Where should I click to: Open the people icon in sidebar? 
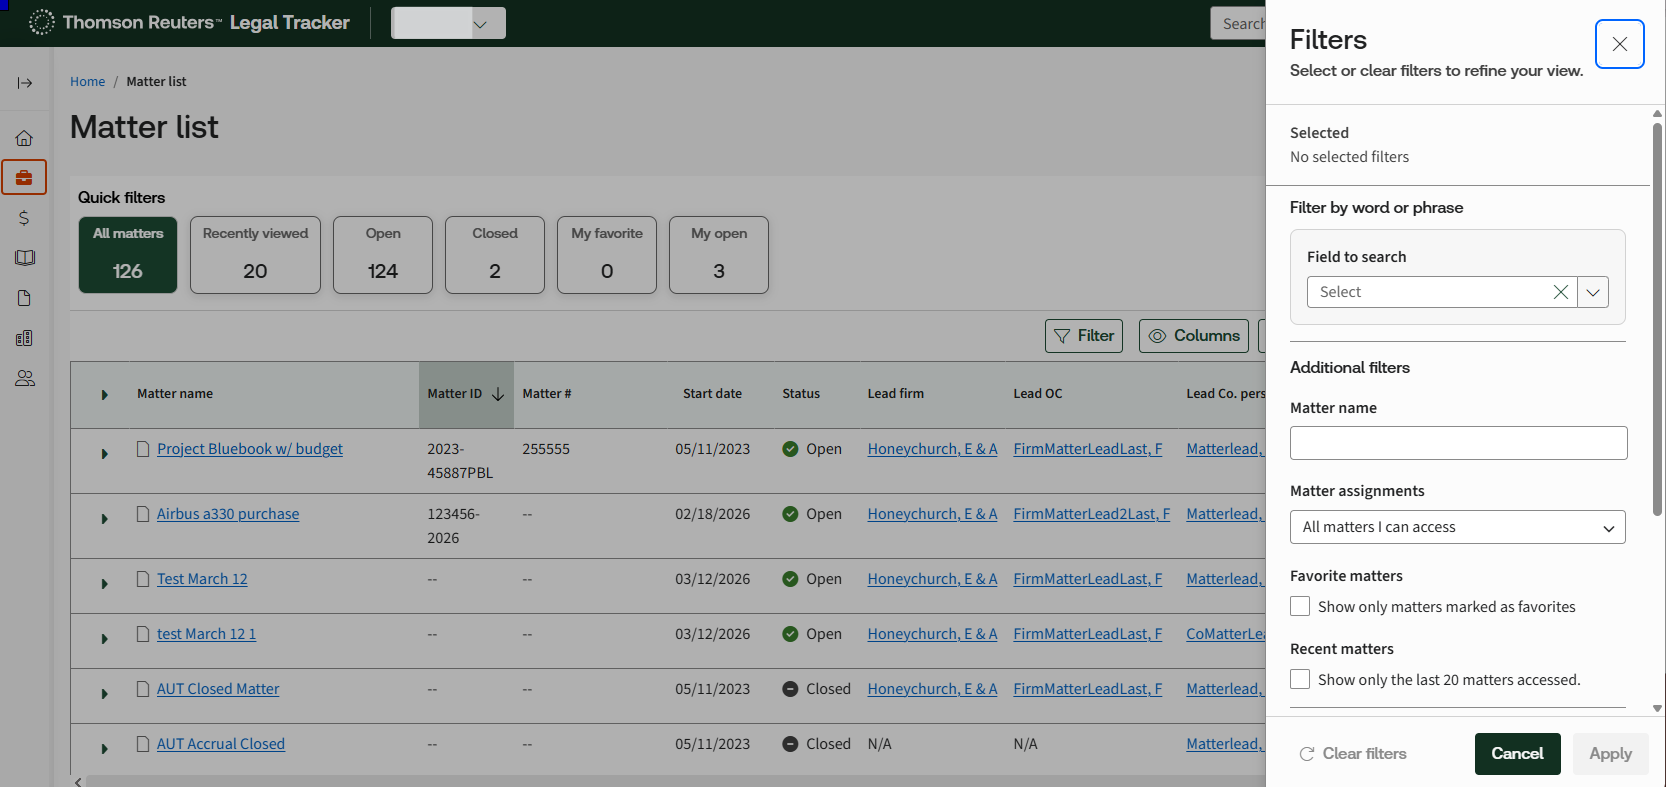pyautogui.click(x=25, y=378)
